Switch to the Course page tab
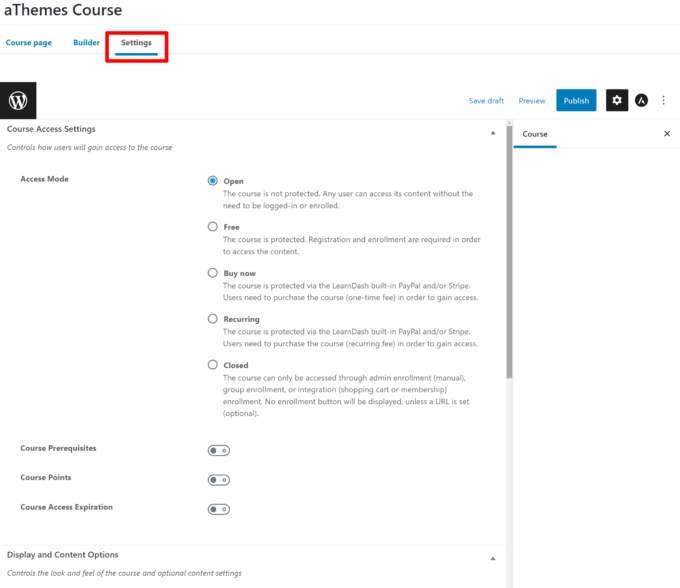 point(29,42)
